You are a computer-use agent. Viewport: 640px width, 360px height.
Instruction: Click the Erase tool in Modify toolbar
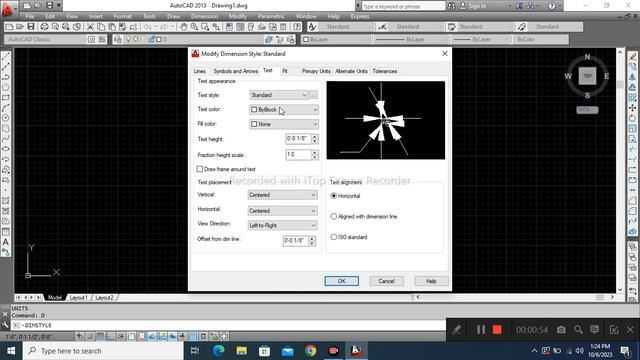(x=633, y=56)
